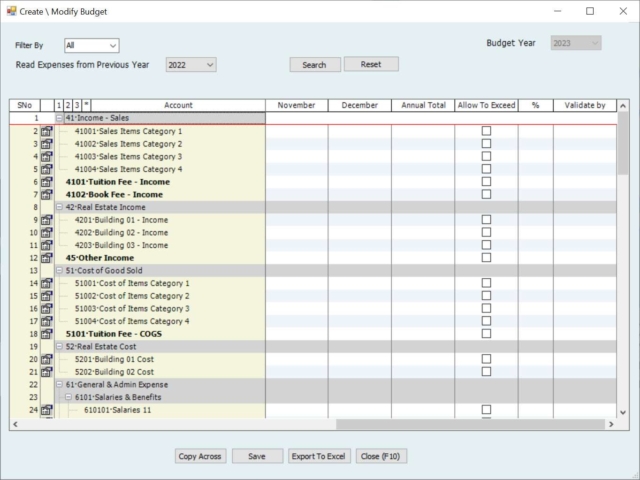Click the row icon for 5201 Building 01 Cost
Image resolution: width=640 pixels, height=480 pixels.
(x=47, y=359)
